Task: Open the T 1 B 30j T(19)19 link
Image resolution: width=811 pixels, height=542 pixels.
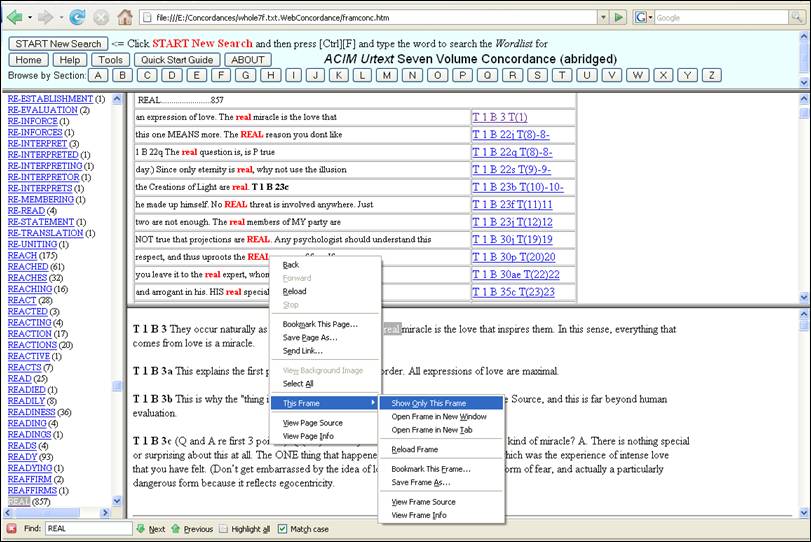Action: tap(512, 239)
